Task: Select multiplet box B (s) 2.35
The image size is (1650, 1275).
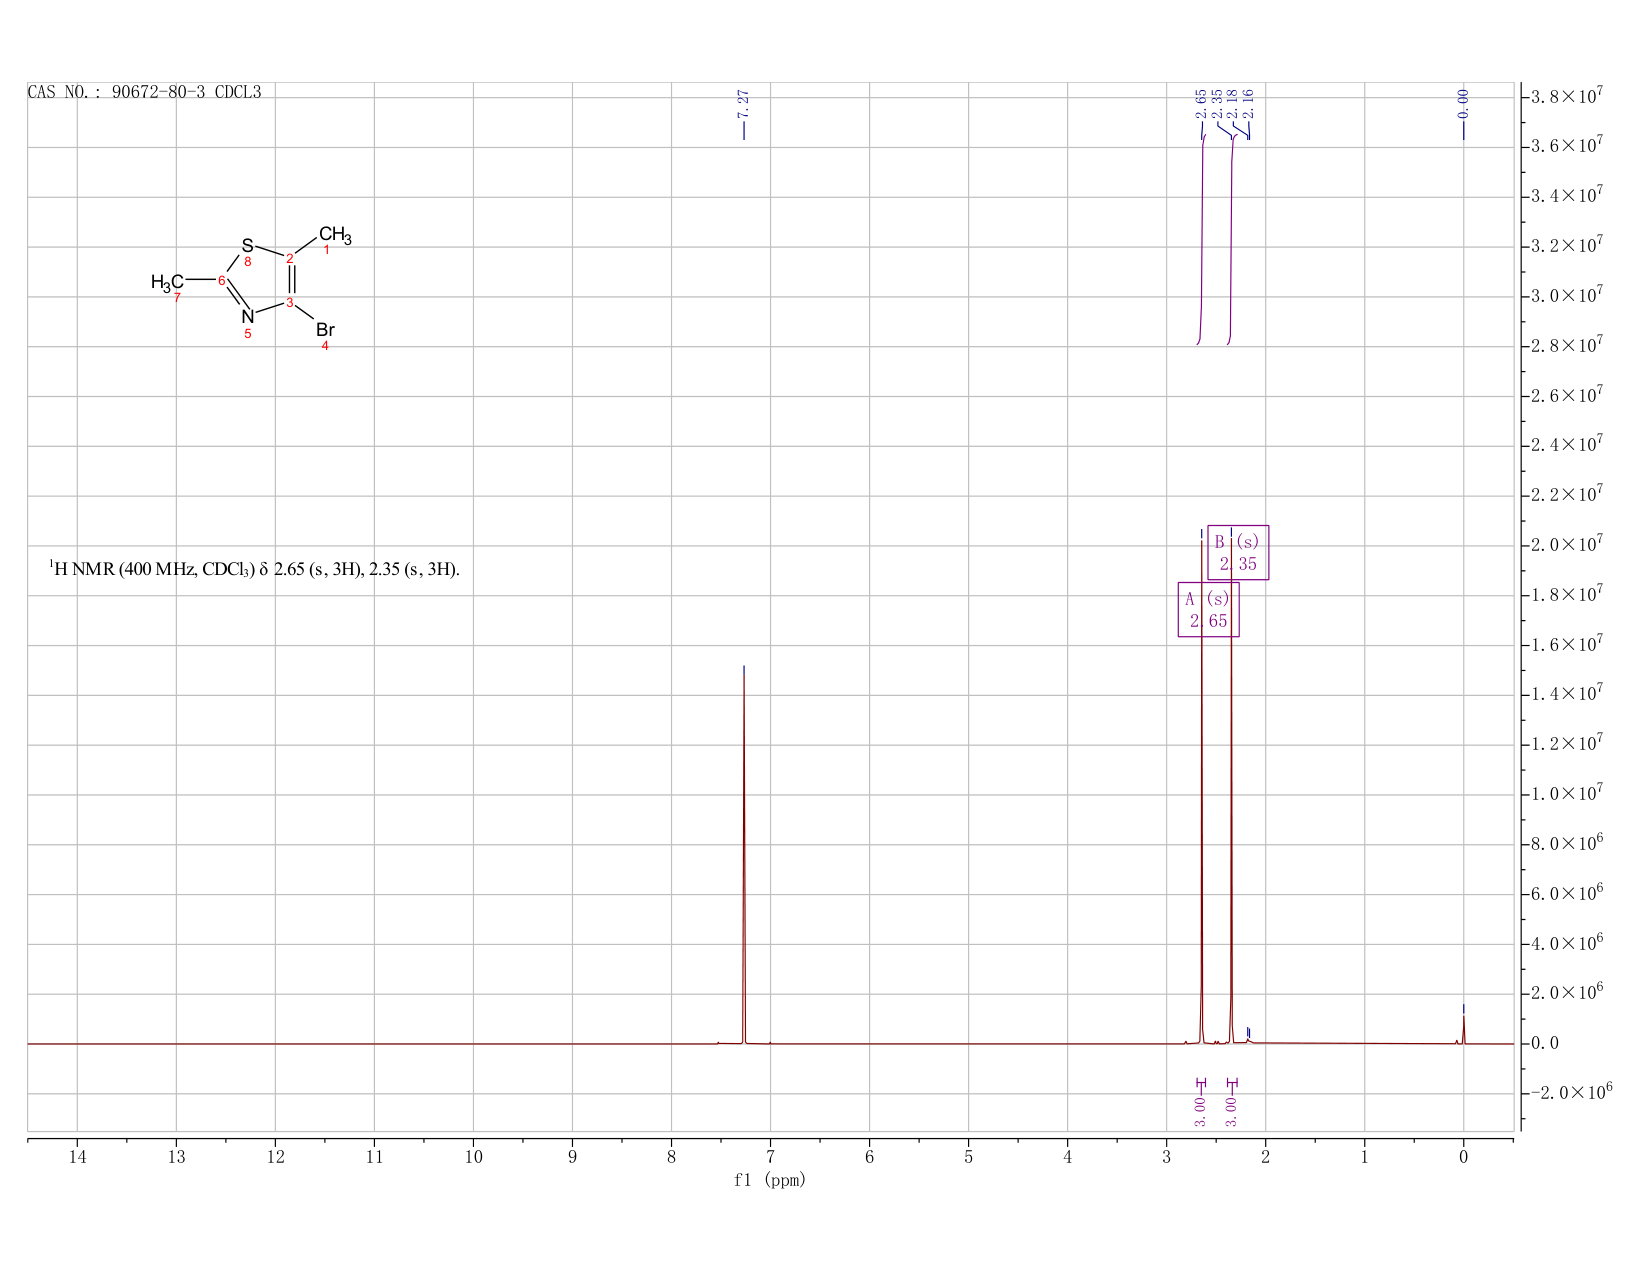Action: [1238, 552]
